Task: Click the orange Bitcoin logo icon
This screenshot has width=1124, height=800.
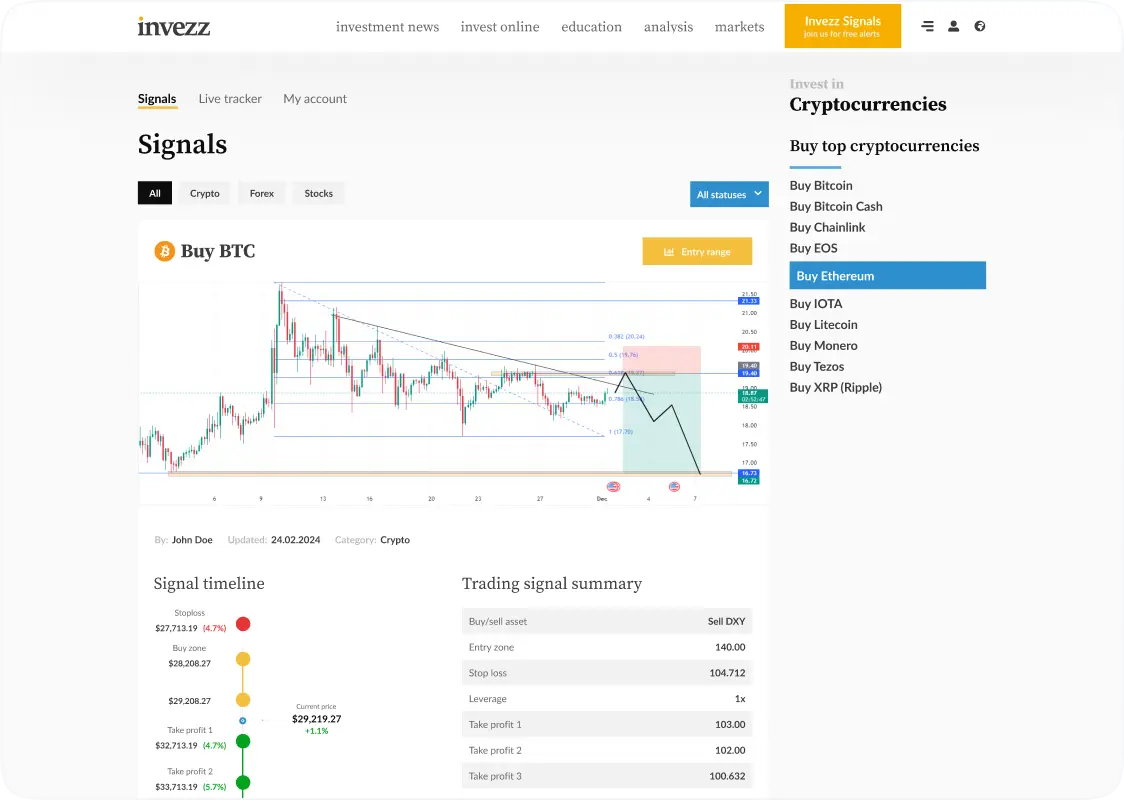Action: click(x=164, y=251)
